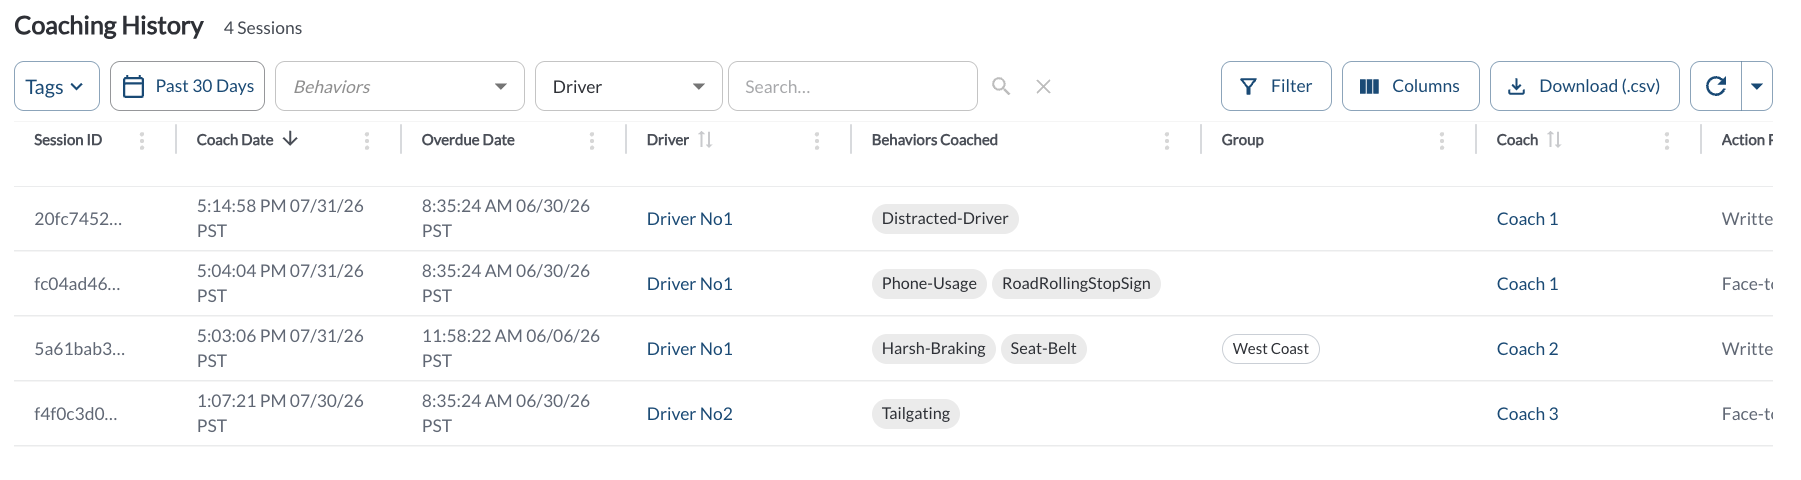Screen dimensions: 1801x480
Task: Open the Past 30 Days date range
Action: pos(187,86)
